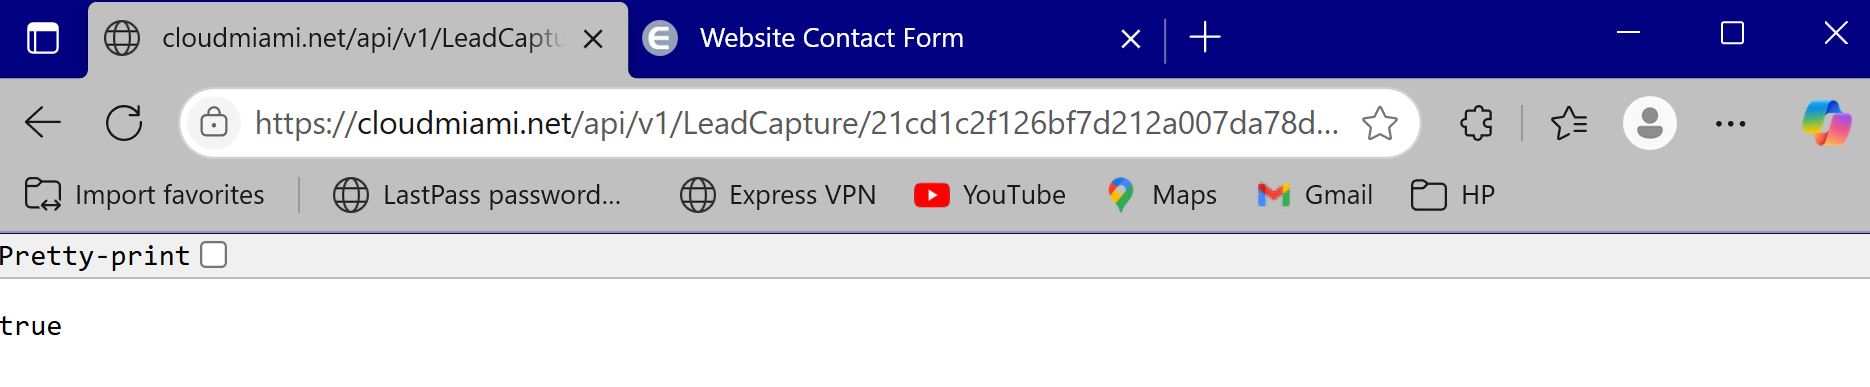Image resolution: width=1870 pixels, height=387 pixels.
Task: Launch Copilot from the toolbar
Action: [x=1826, y=123]
